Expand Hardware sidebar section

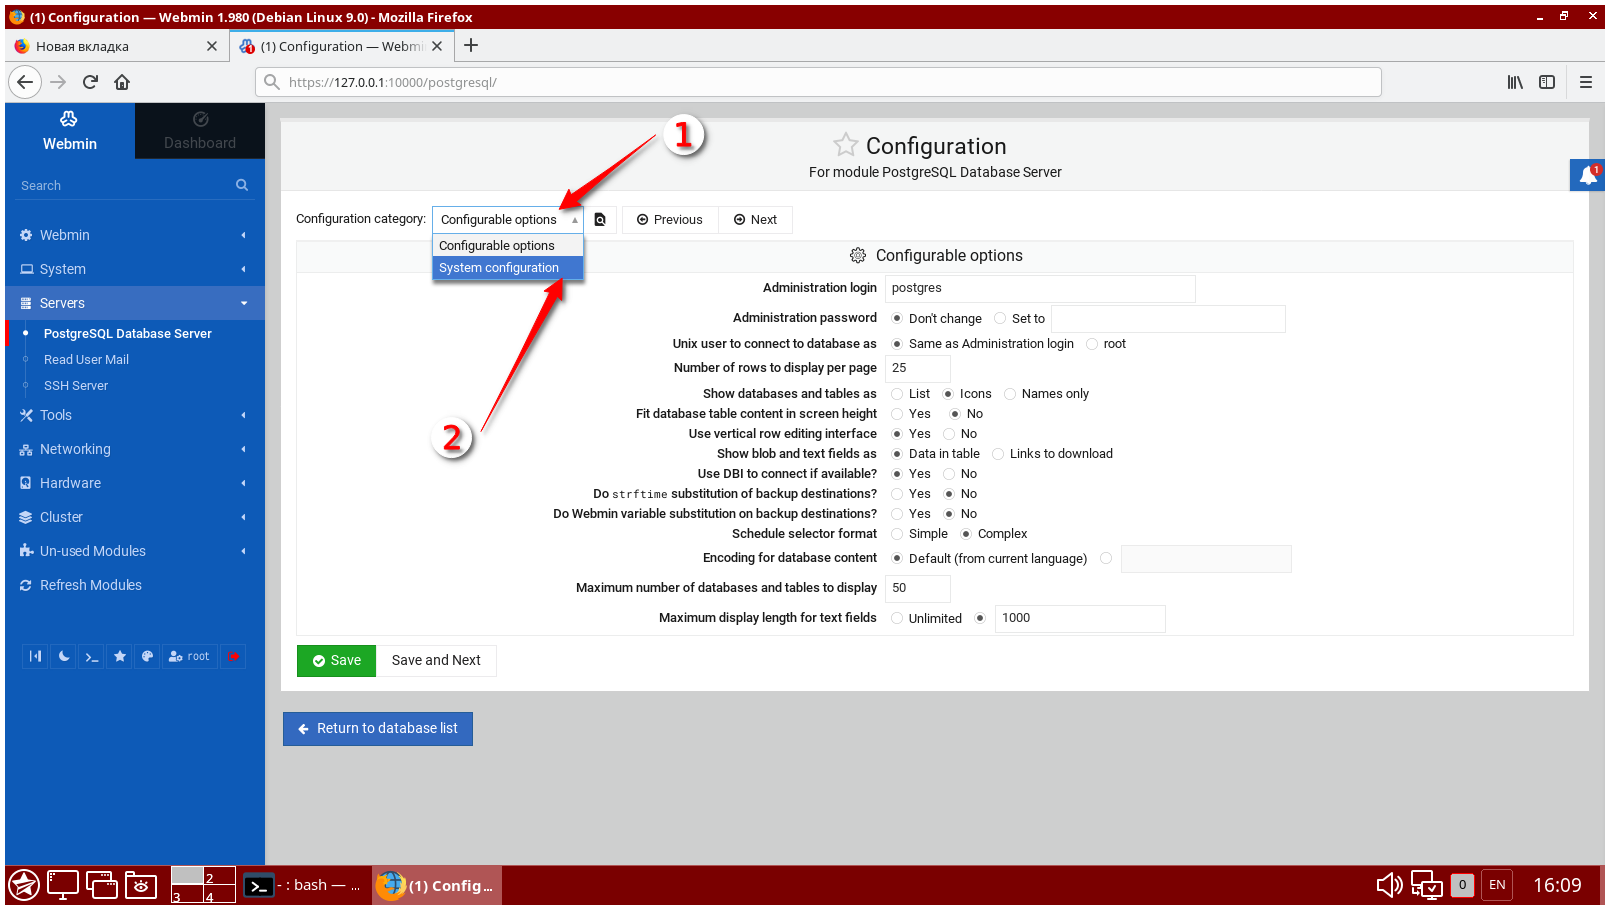(135, 483)
